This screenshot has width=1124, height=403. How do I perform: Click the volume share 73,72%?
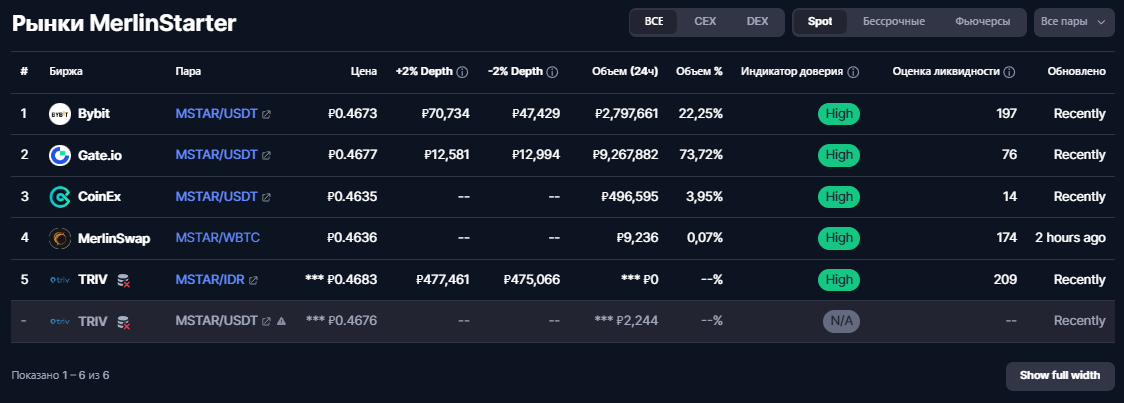click(700, 155)
